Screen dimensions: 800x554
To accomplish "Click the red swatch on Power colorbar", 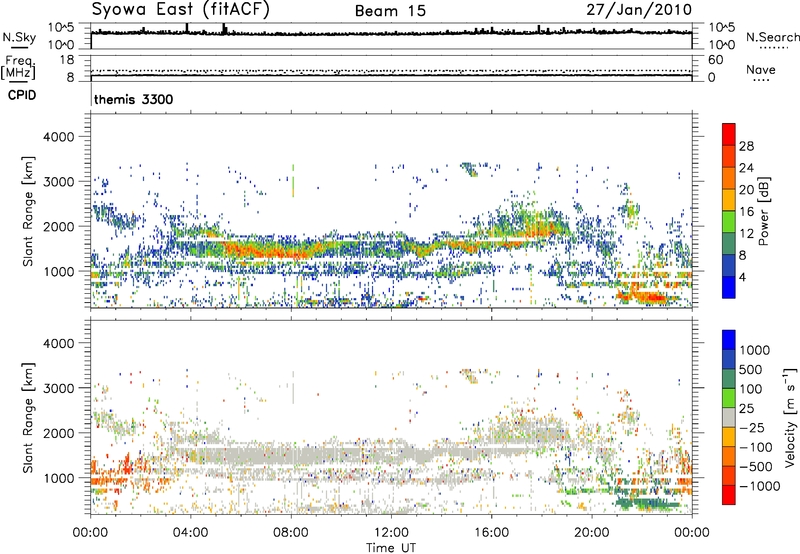I will (x=729, y=134).
